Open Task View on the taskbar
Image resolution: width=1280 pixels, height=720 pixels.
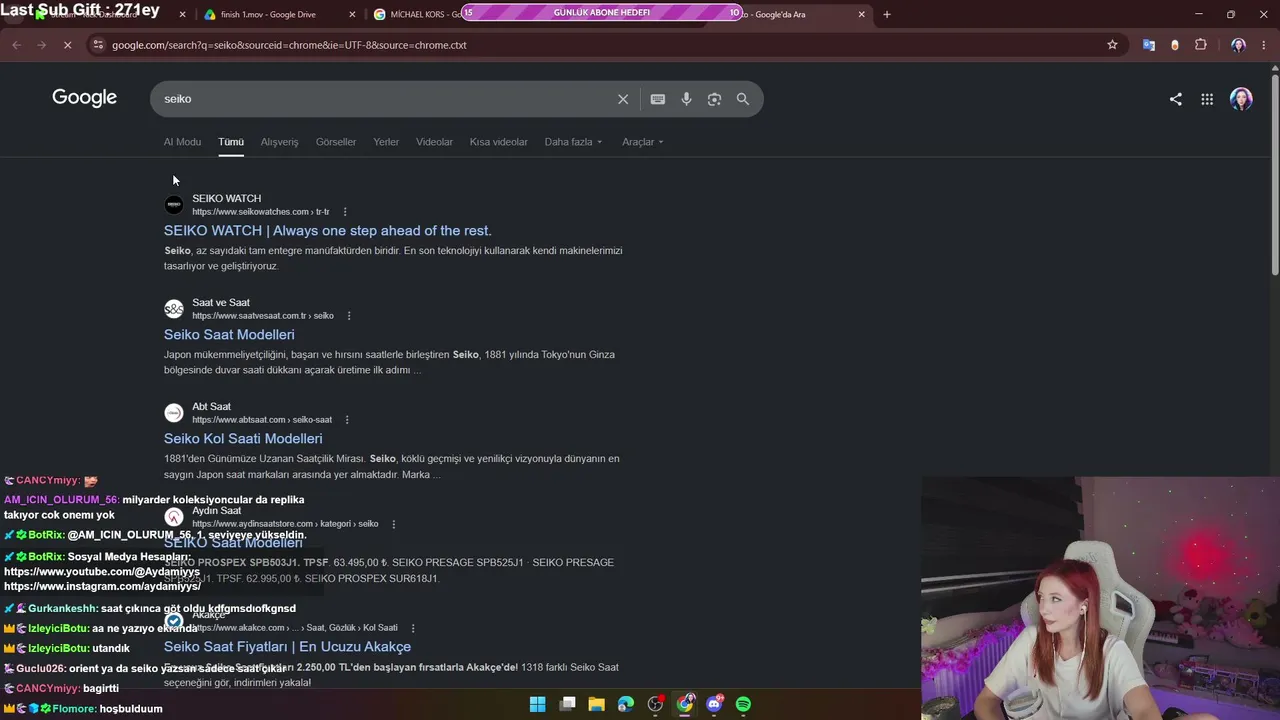point(568,704)
